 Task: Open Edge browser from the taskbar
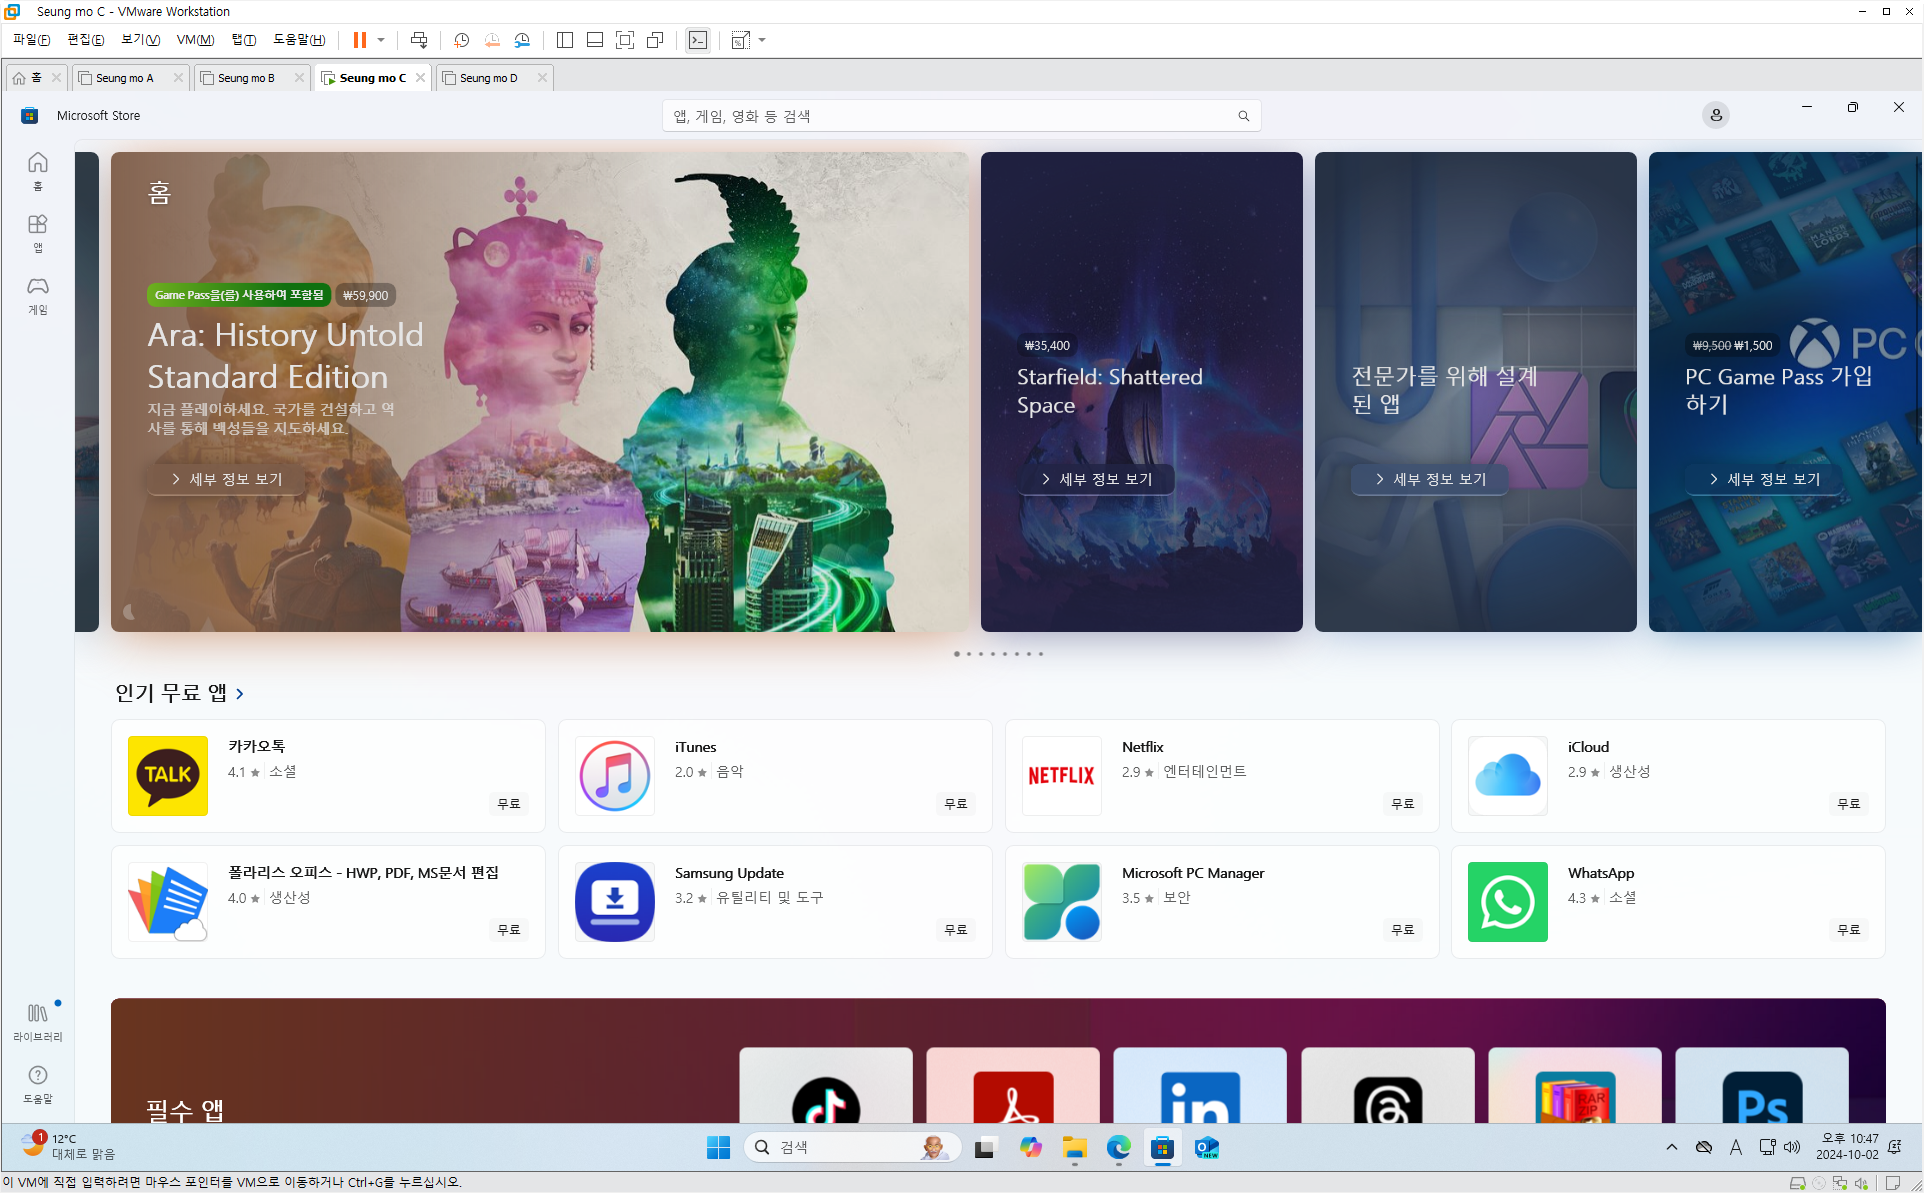(x=1118, y=1148)
